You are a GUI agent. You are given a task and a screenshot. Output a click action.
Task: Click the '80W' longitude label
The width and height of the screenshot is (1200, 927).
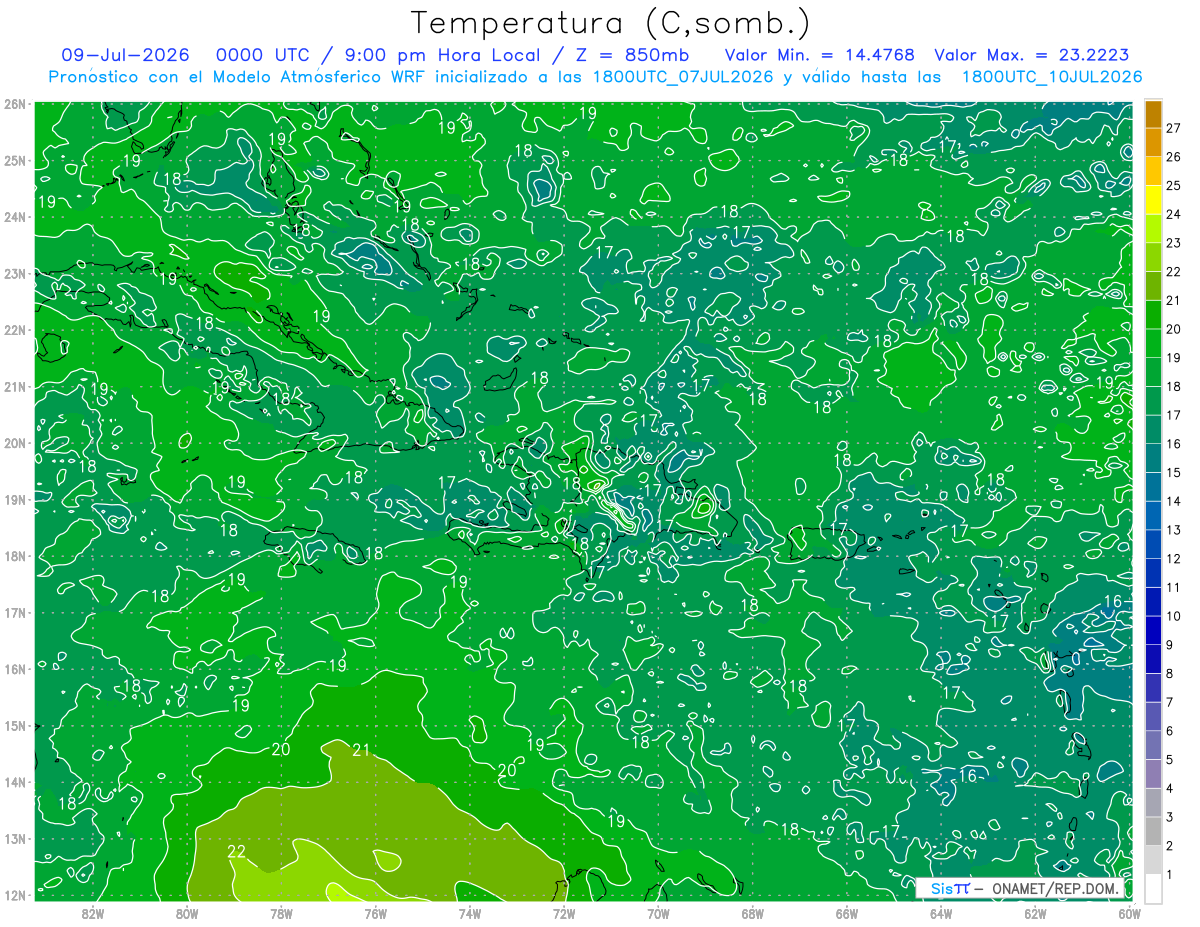click(x=187, y=912)
